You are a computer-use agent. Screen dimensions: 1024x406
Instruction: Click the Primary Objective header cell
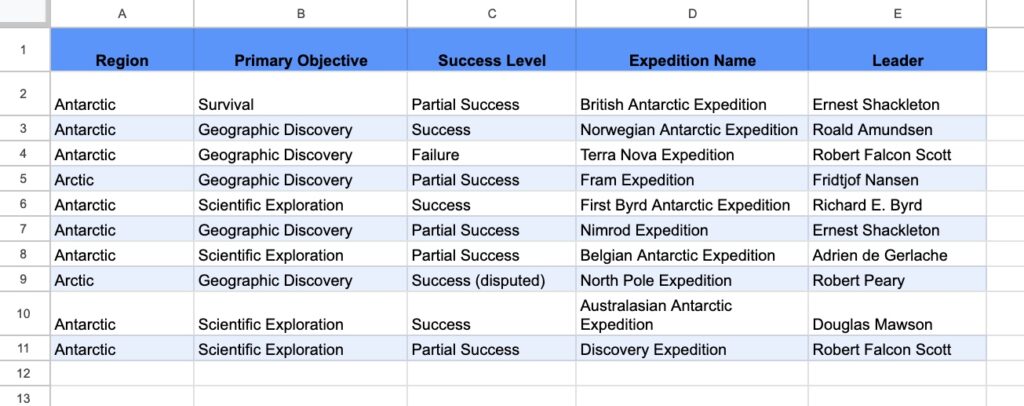point(300,60)
